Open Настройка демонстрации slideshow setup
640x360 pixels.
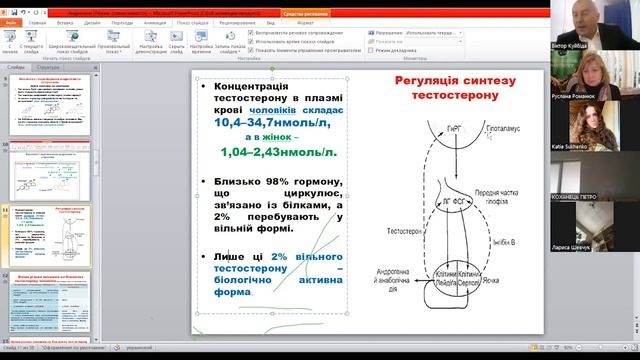tap(151, 42)
